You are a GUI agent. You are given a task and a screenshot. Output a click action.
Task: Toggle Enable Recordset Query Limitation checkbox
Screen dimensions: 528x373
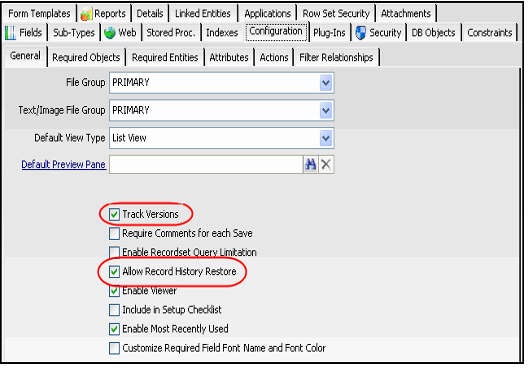tap(114, 252)
